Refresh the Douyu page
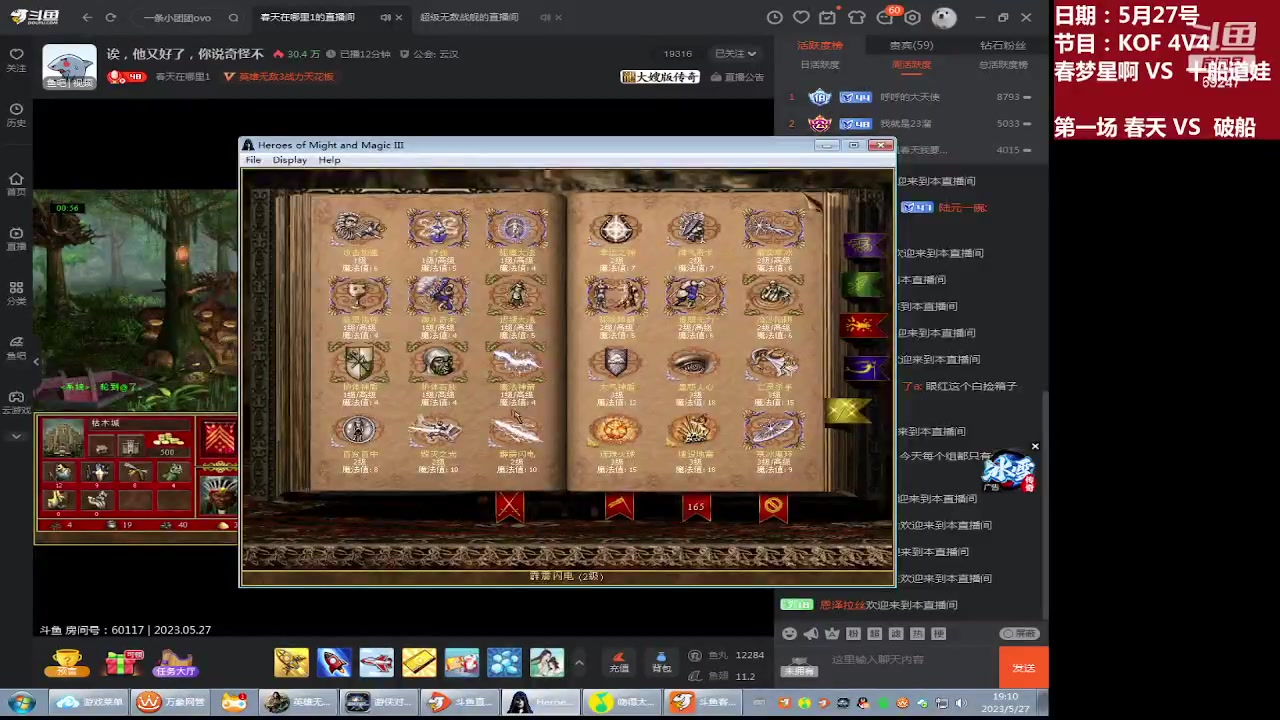Screen dimensions: 1280x720 click(x=110, y=17)
